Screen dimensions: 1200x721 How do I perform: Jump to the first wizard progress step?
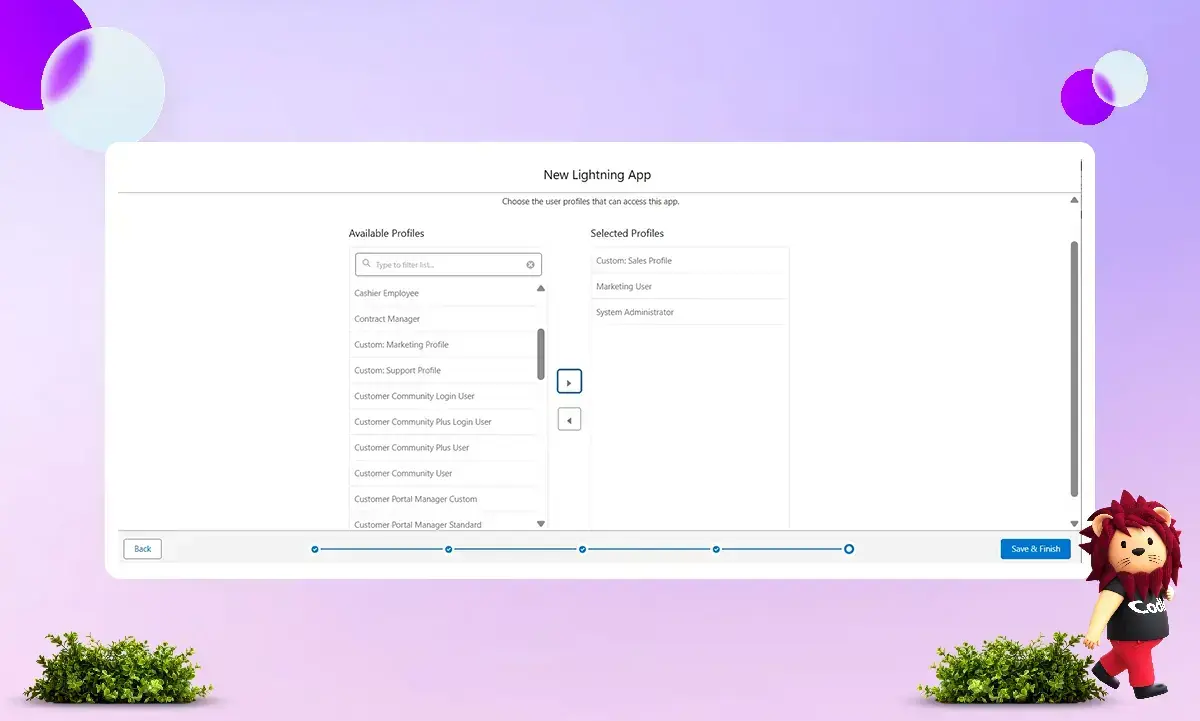tap(315, 549)
